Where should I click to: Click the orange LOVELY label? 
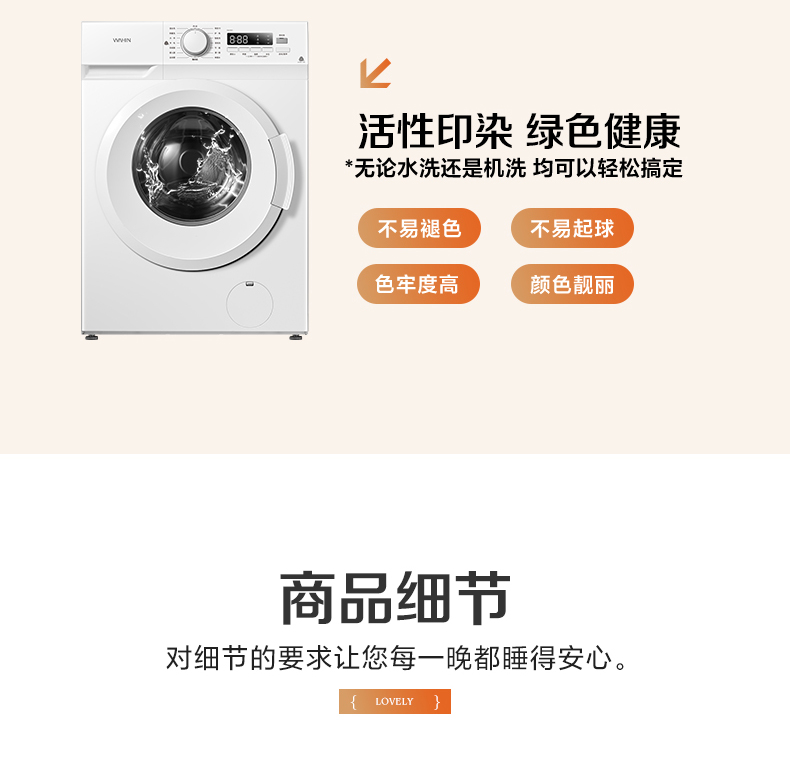(394, 701)
